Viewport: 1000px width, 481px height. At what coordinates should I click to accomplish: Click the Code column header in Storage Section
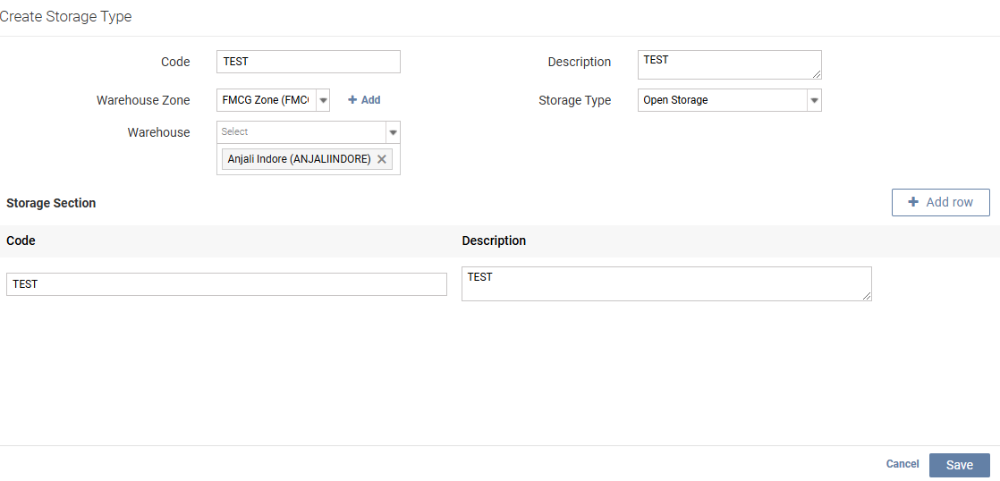(21, 241)
